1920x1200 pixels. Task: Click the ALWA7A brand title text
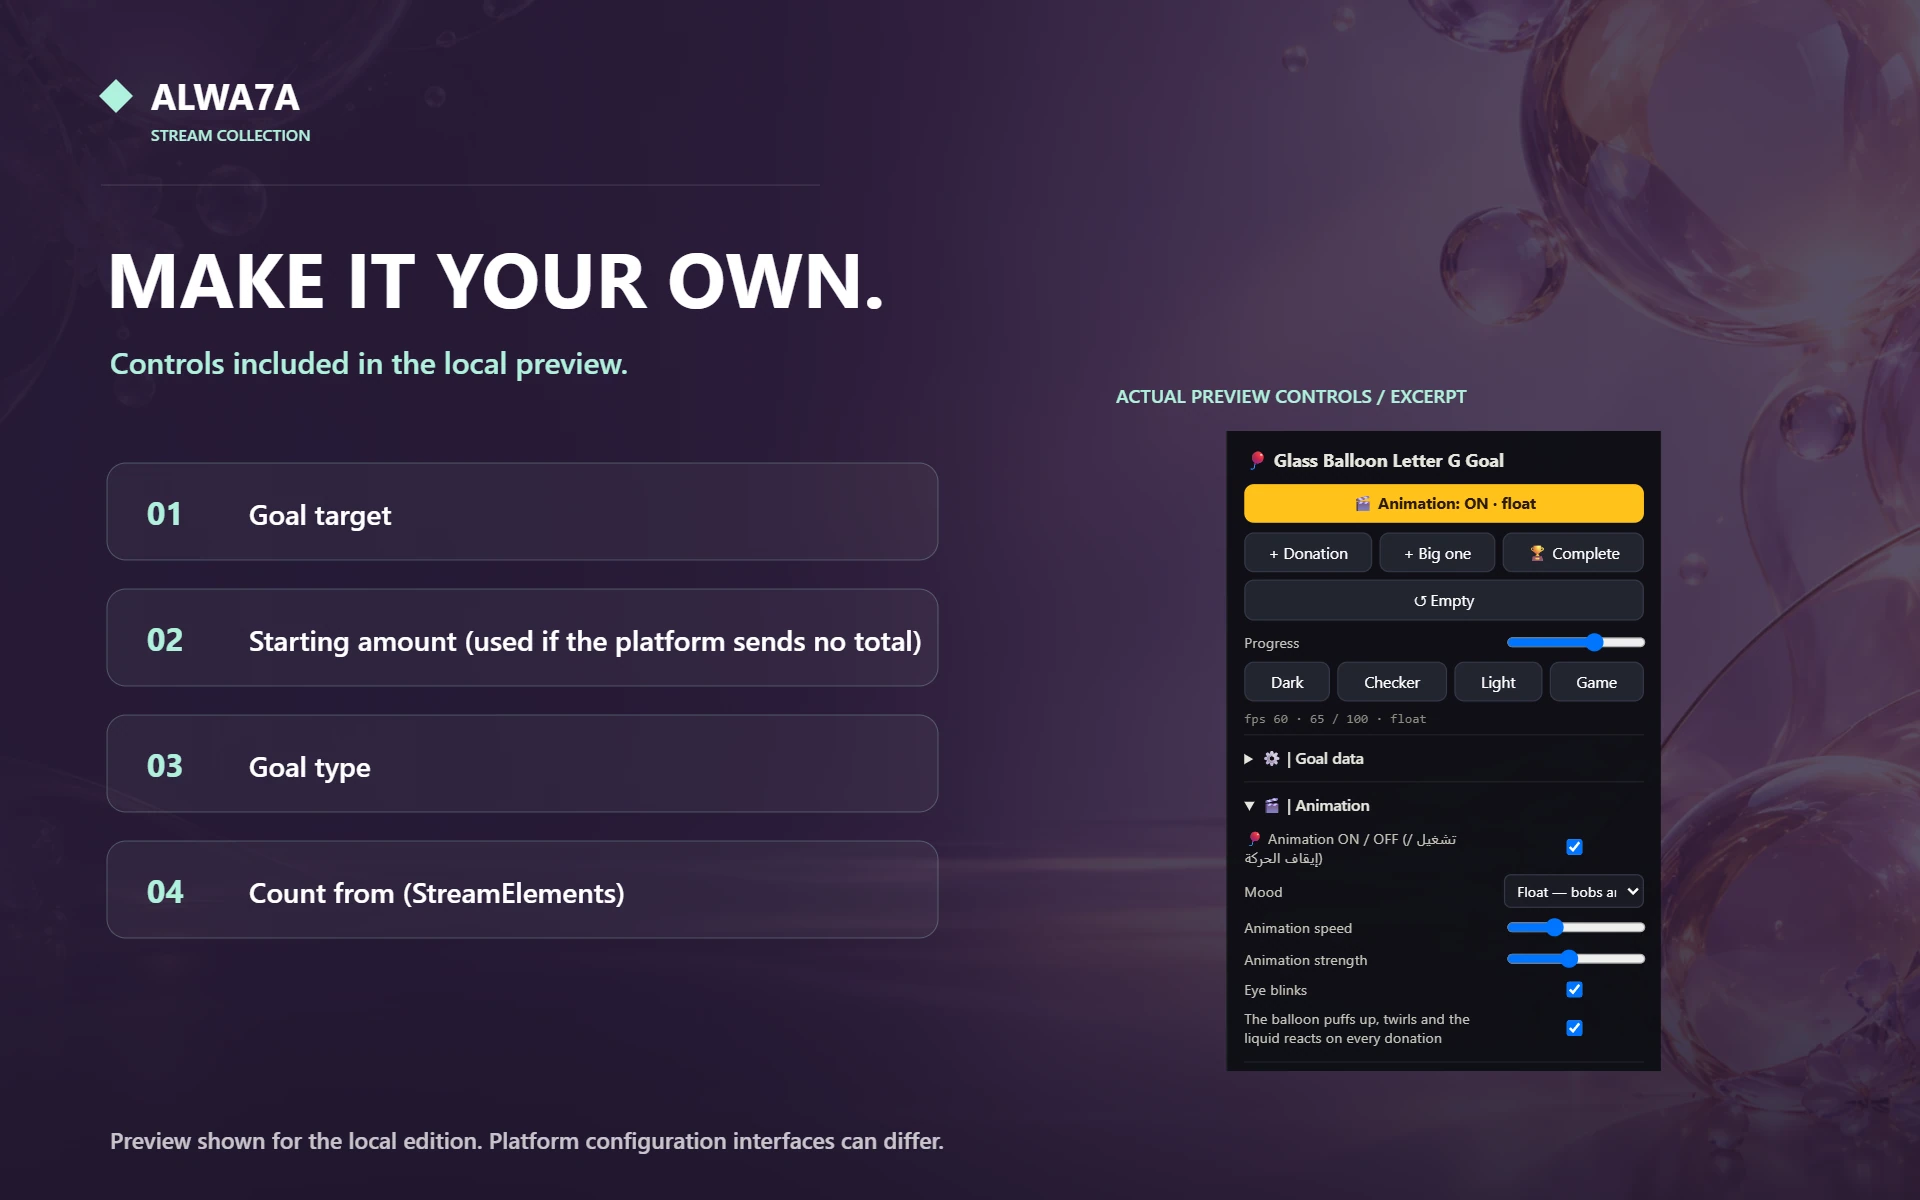[225, 97]
